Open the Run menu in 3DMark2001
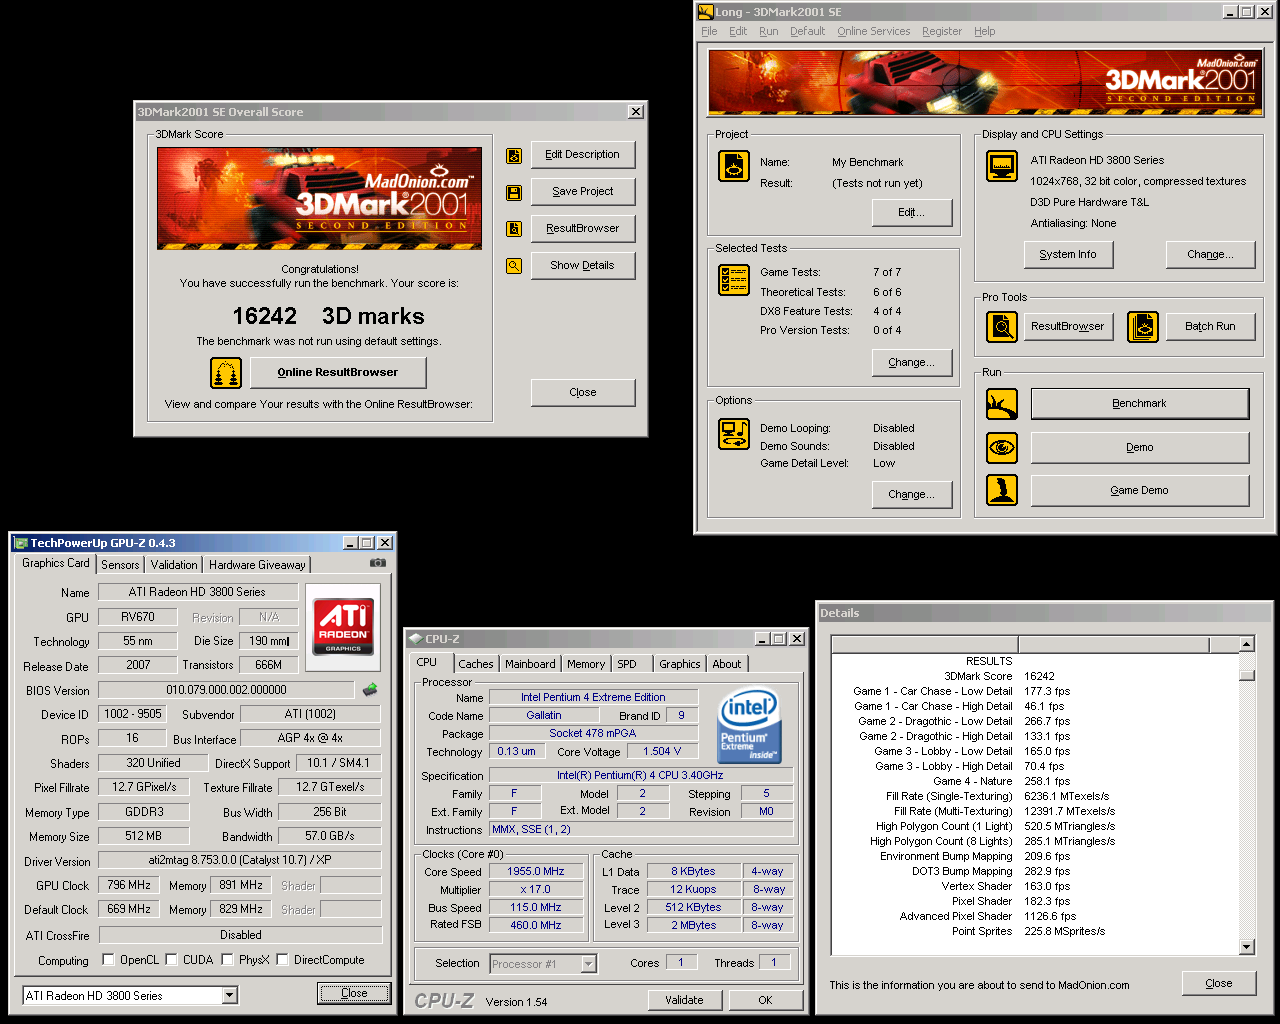Image resolution: width=1280 pixels, height=1024 pixels. [x=768, y=31]
